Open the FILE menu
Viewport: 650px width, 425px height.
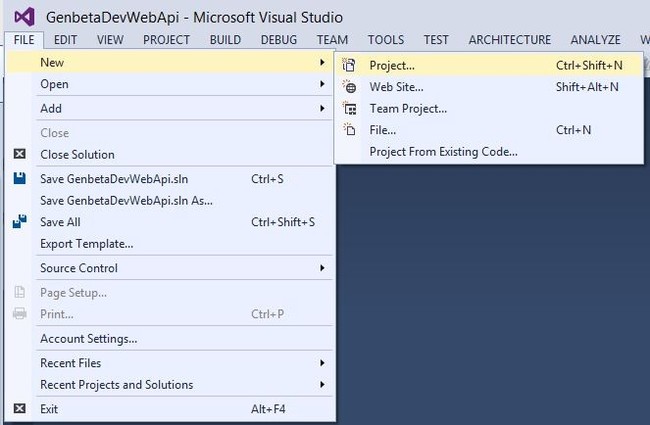(24, 40)
